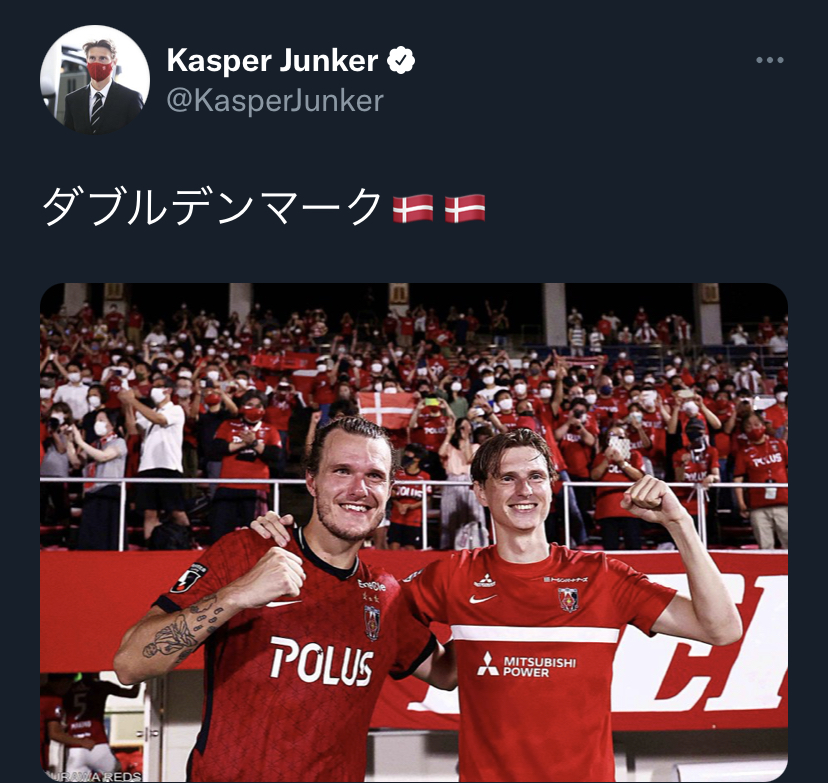This screenshot has width=828, height=783.
Task: Click the second Danish flag emoji
Action: coord(465,208)
